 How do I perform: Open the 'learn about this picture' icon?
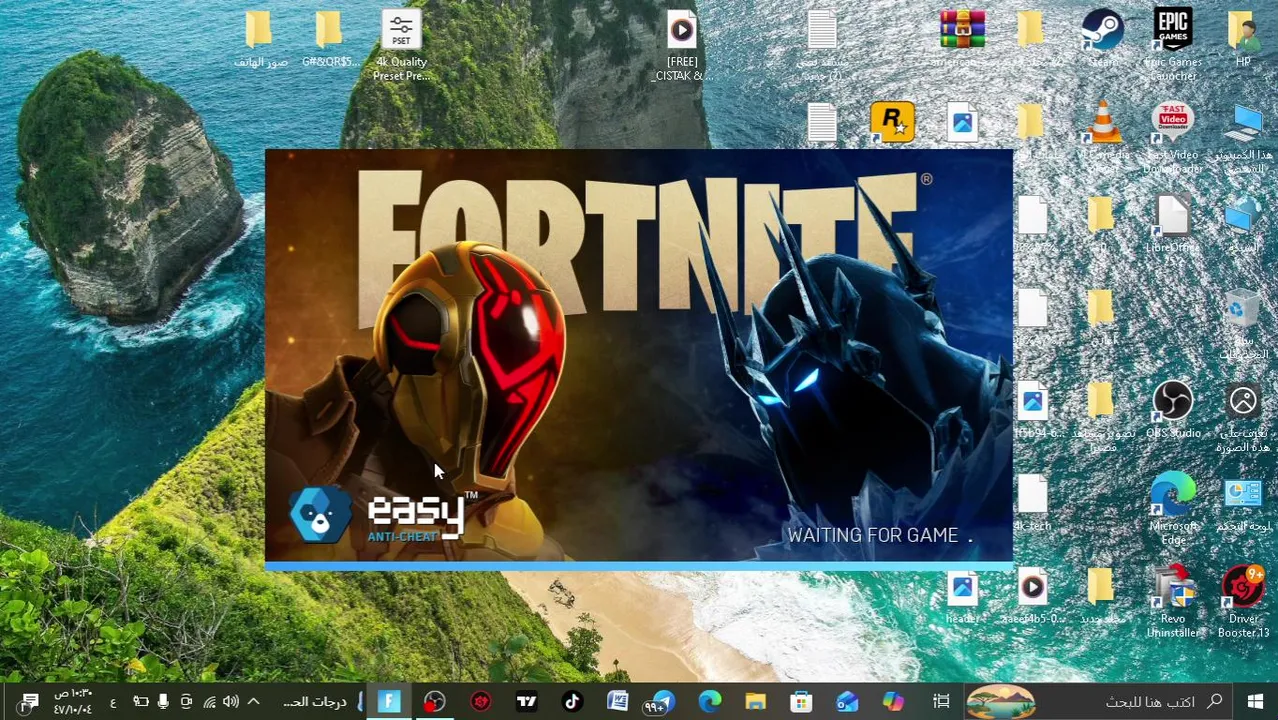pos(1243,417)
